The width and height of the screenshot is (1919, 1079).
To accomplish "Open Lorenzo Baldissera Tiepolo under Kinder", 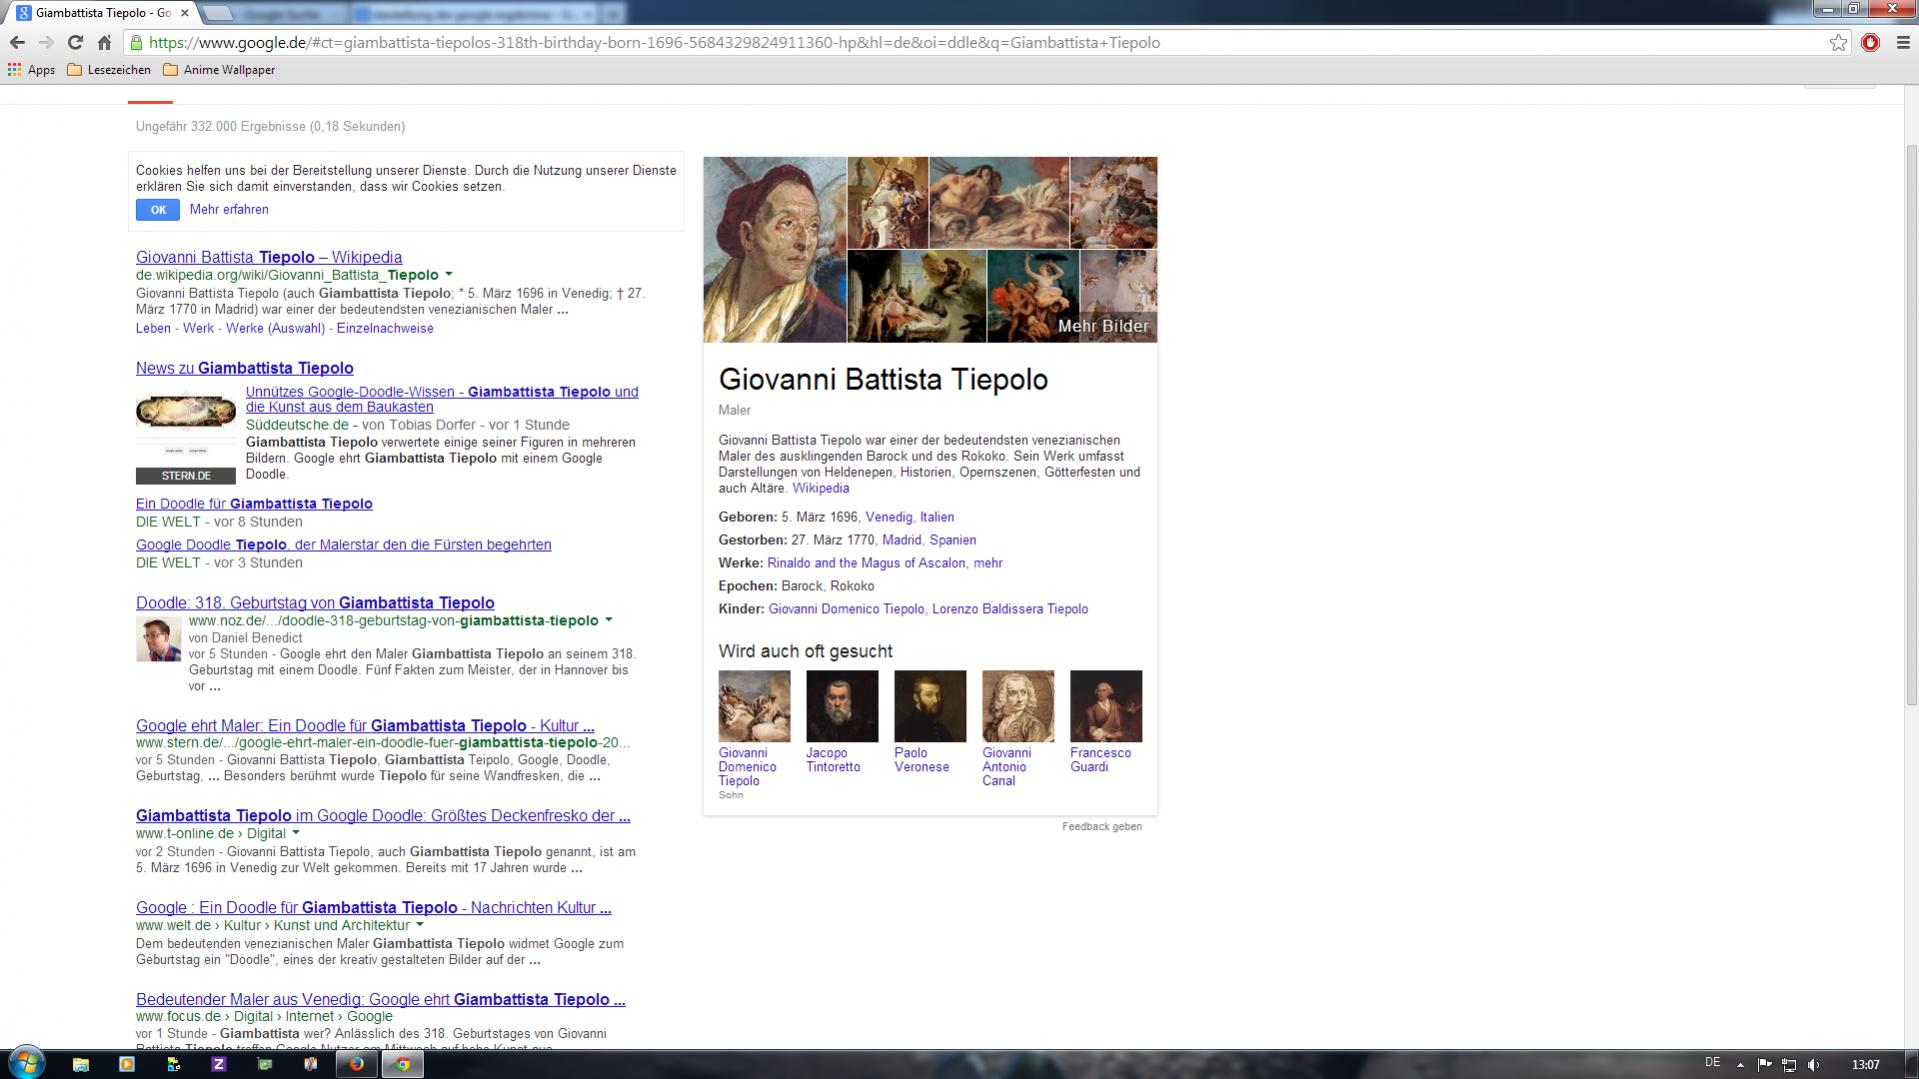I will point(1010,609).
